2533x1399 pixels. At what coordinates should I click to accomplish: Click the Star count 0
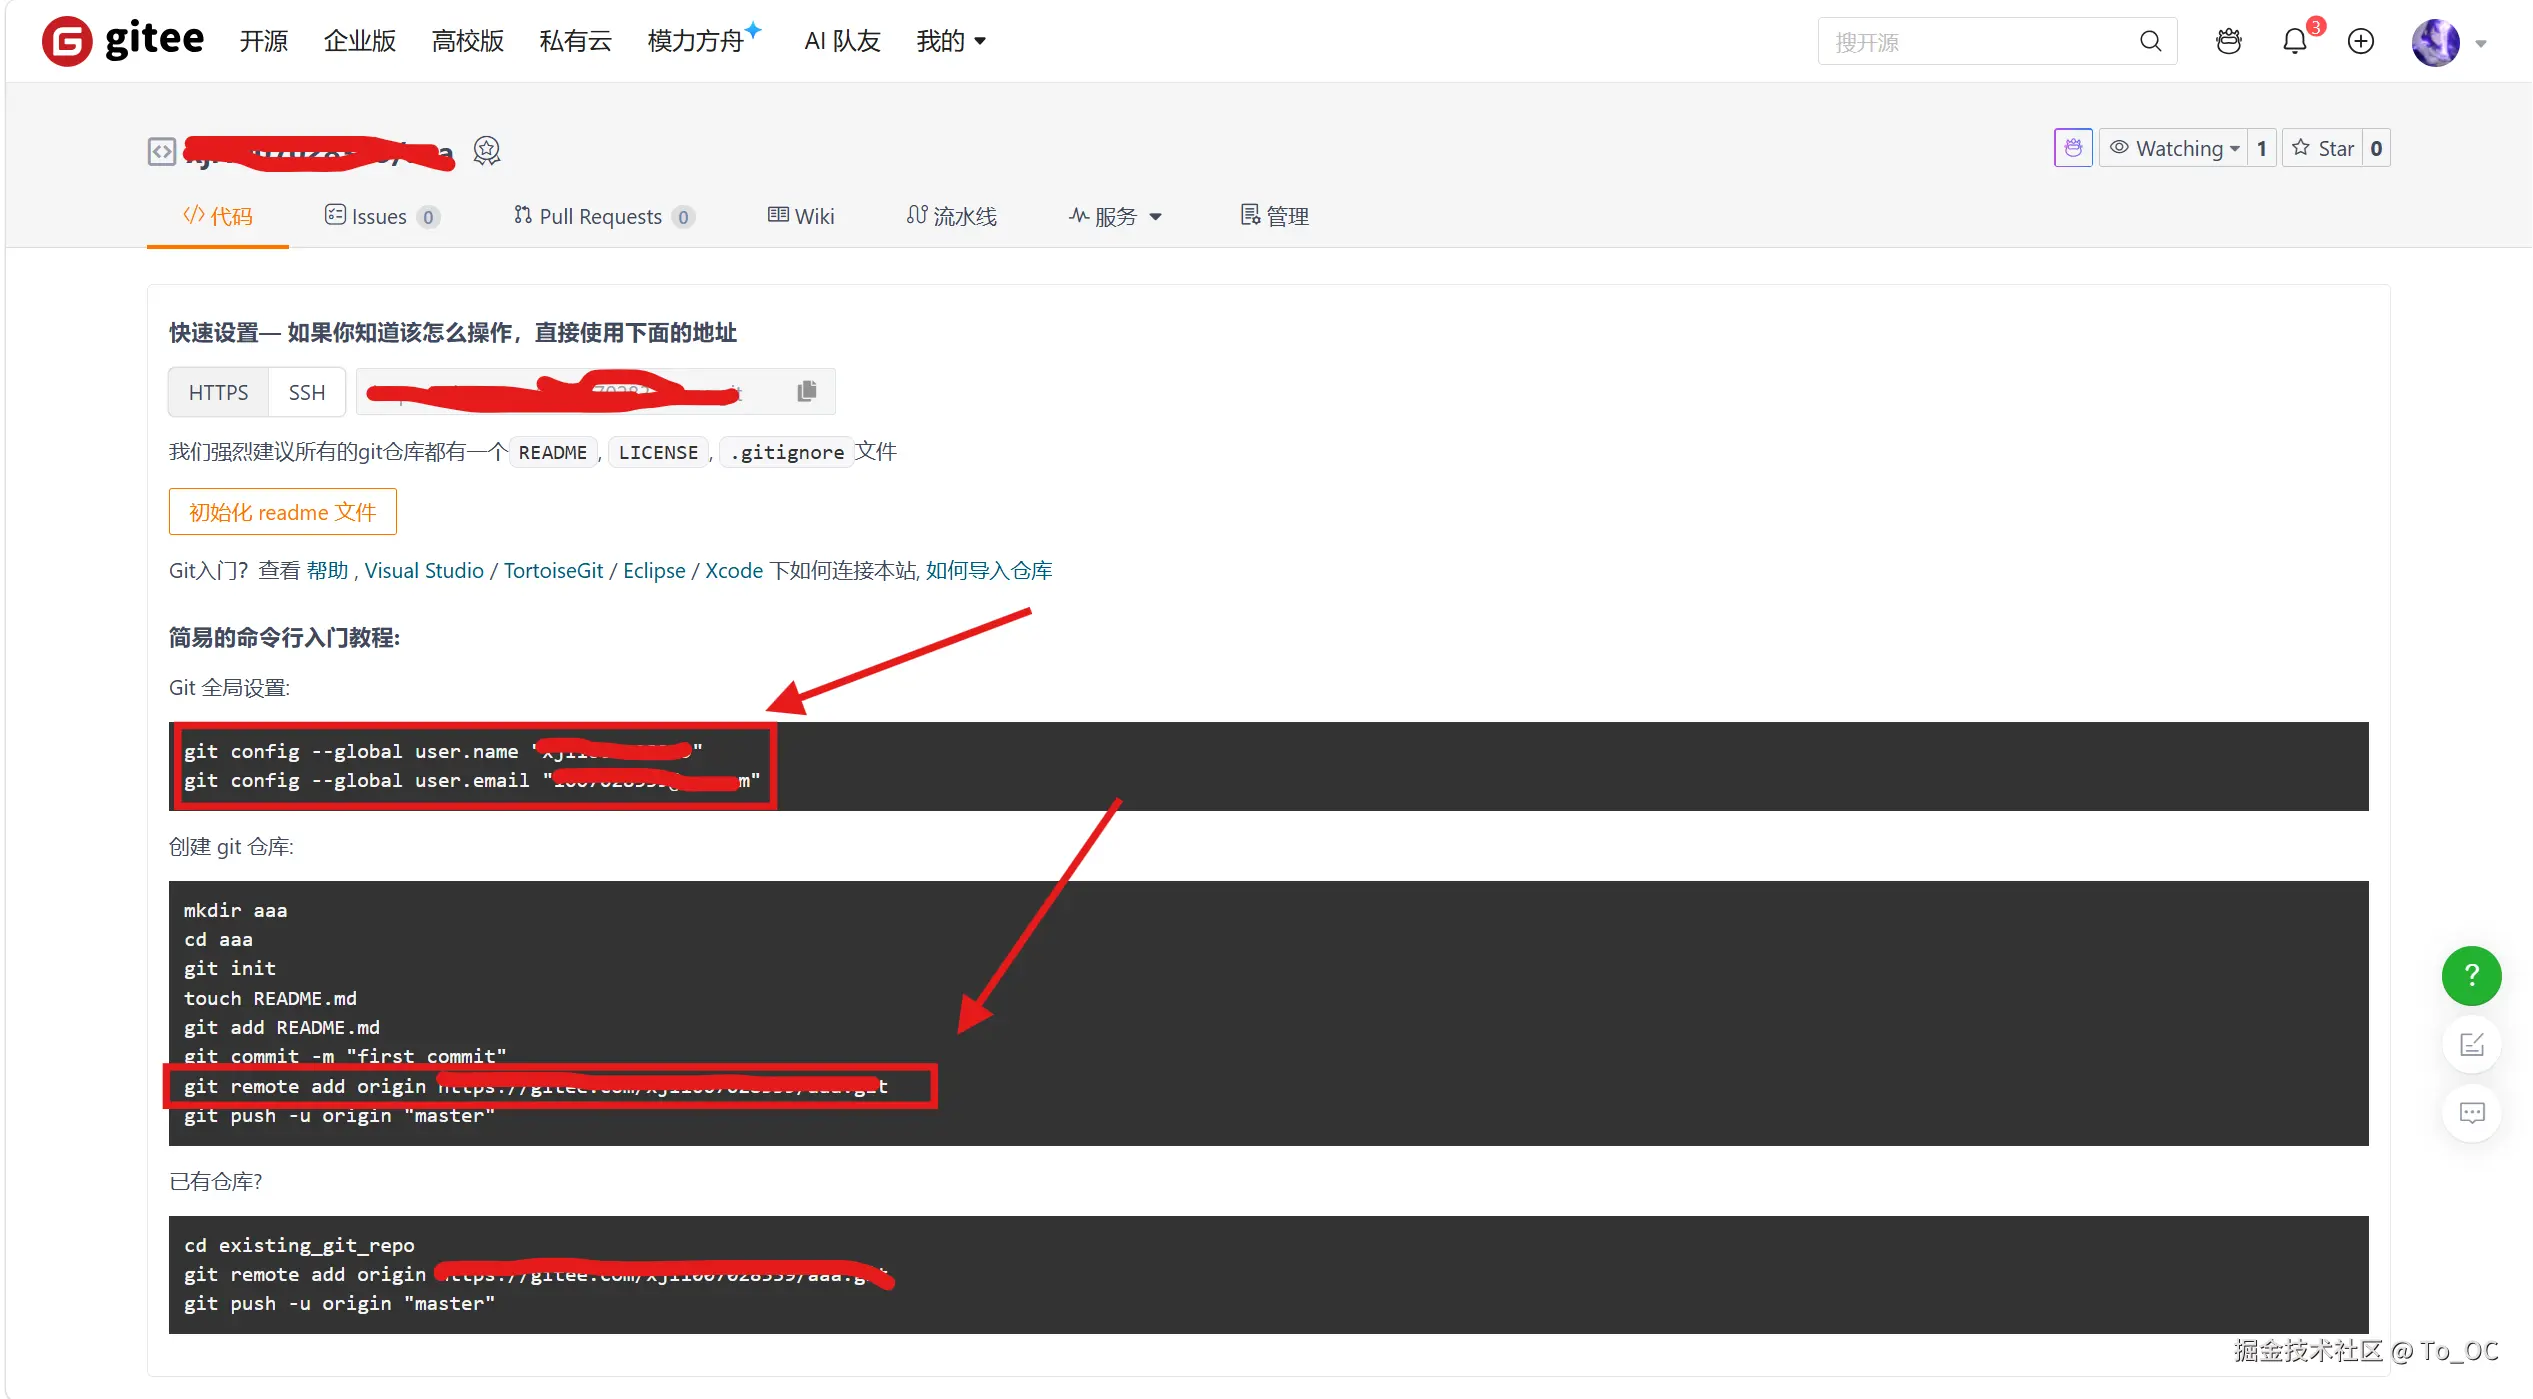2376,148
